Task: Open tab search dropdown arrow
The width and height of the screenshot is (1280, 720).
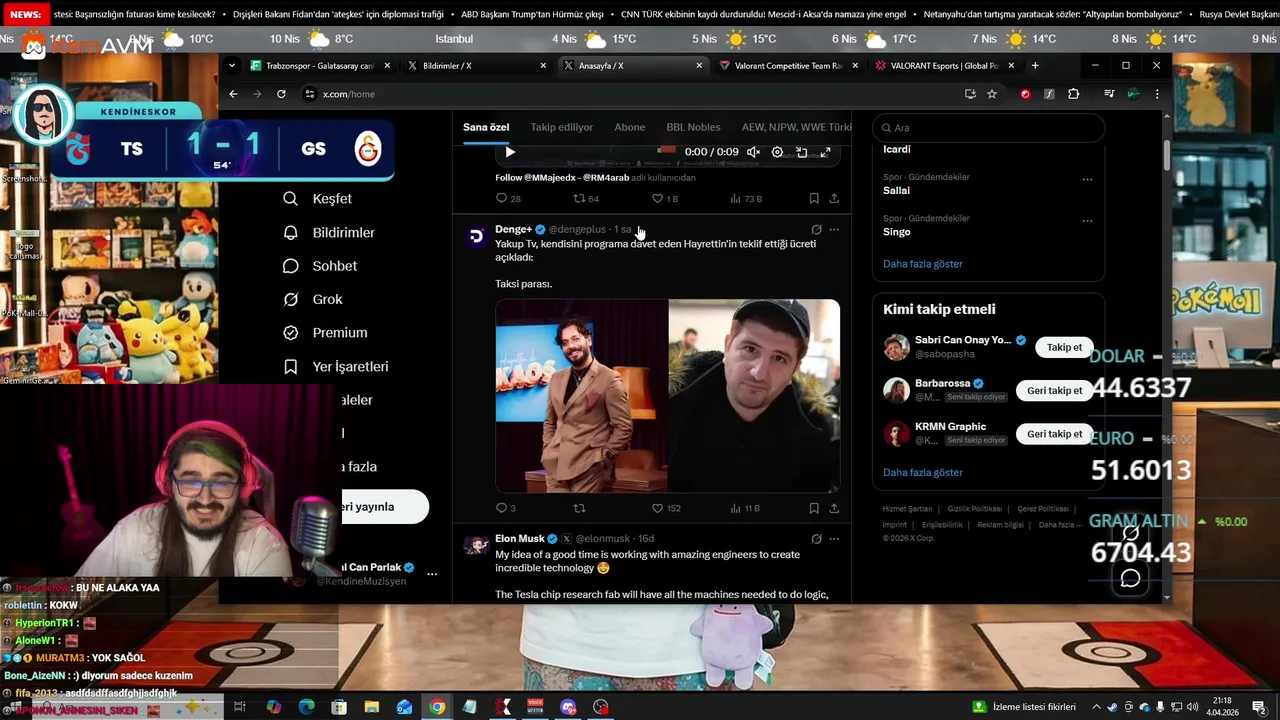Action: [232, 65]
